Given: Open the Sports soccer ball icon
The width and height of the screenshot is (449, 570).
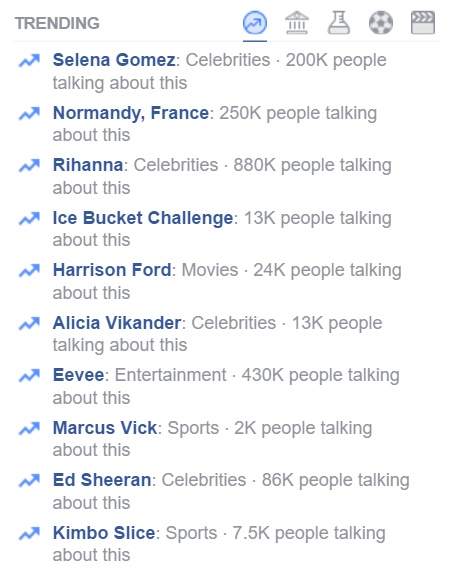Looking at the screenshot, I should click(381, 23).
